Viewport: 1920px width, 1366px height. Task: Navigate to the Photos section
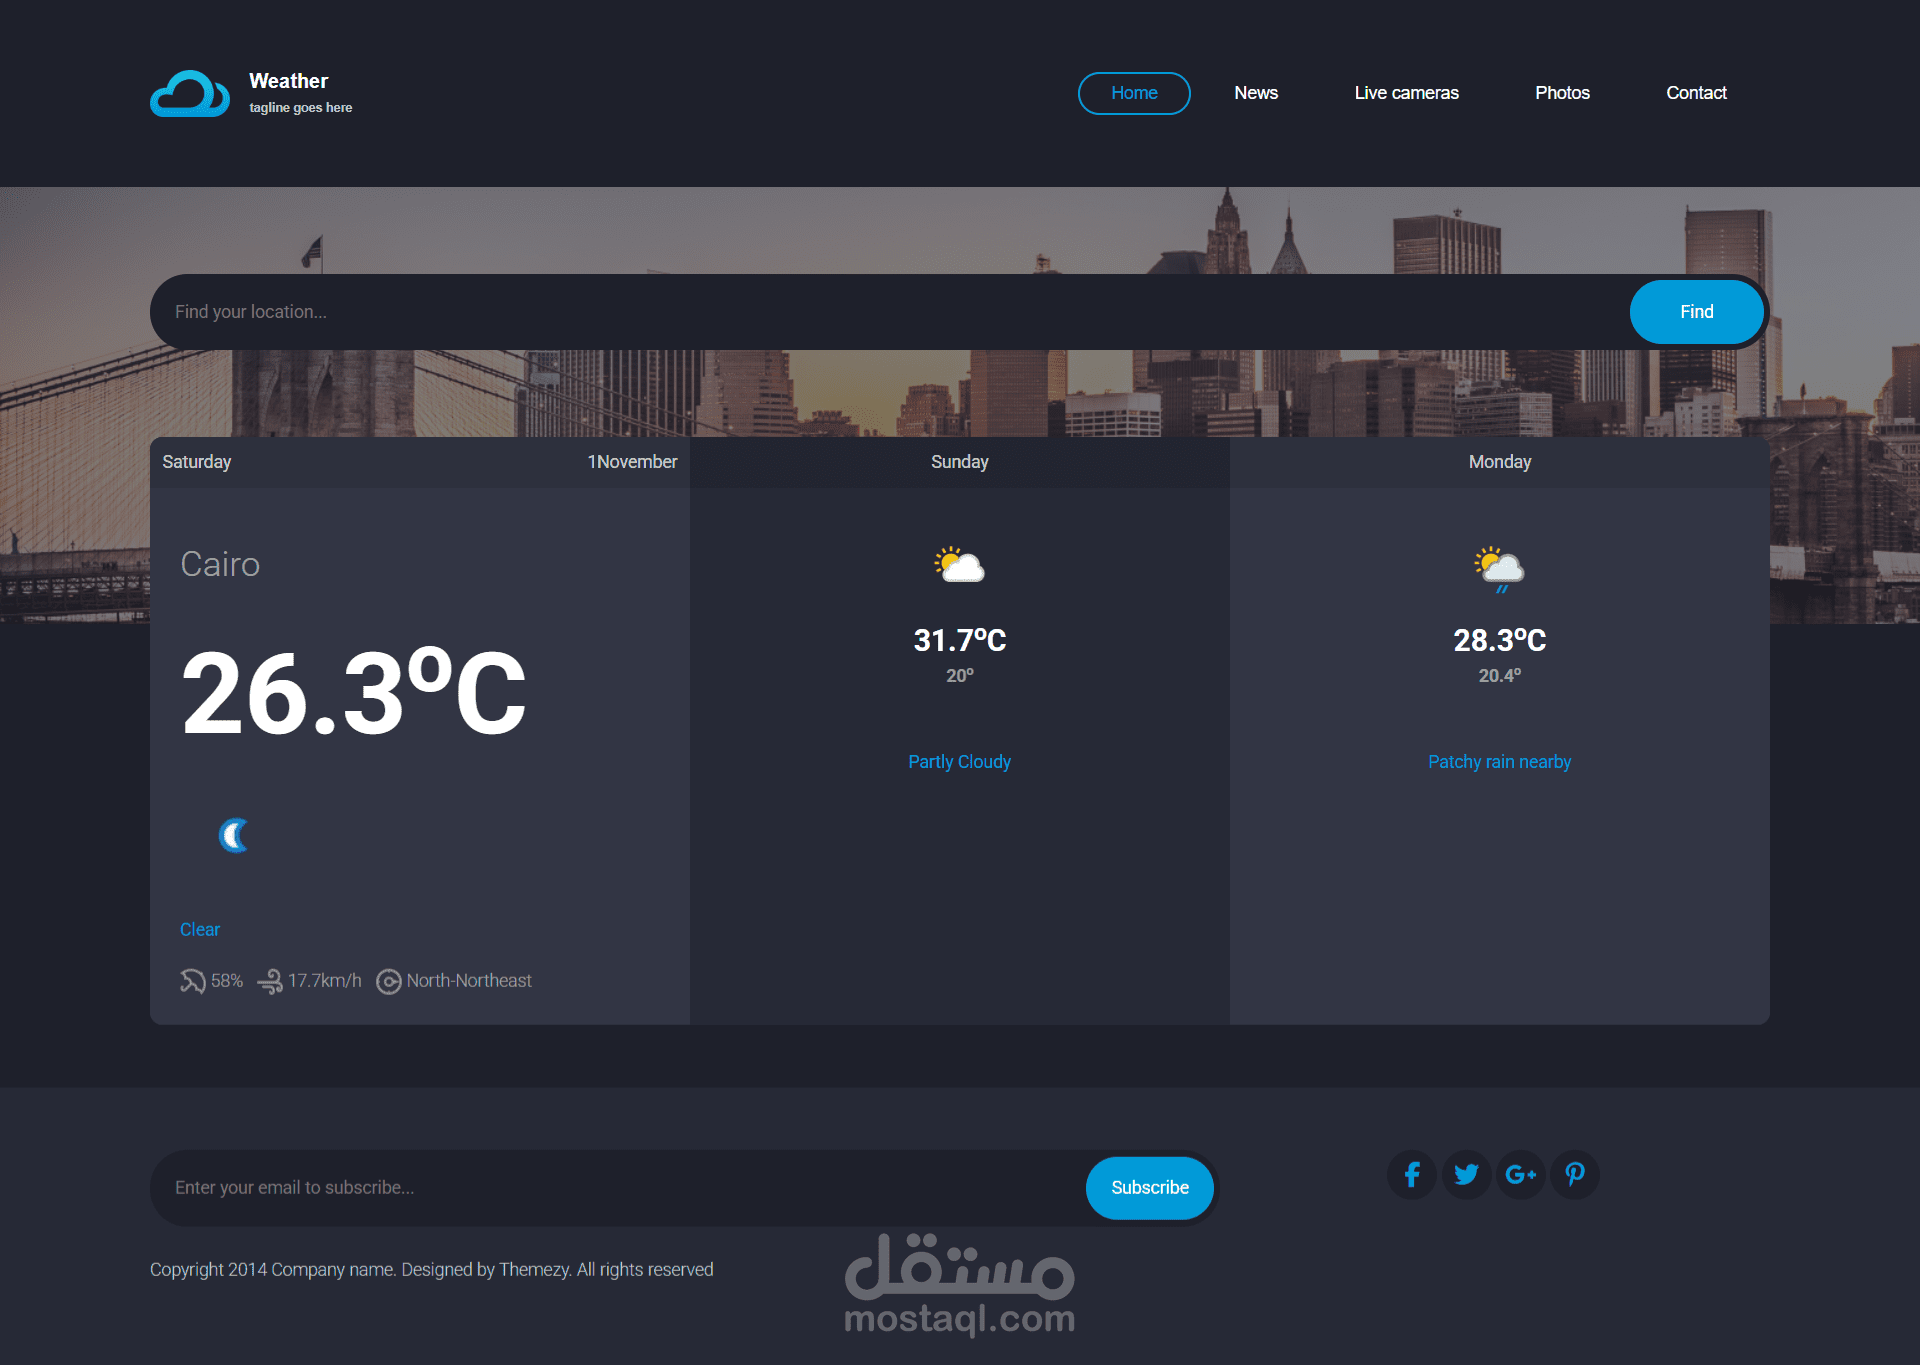tap(1562, 92)
